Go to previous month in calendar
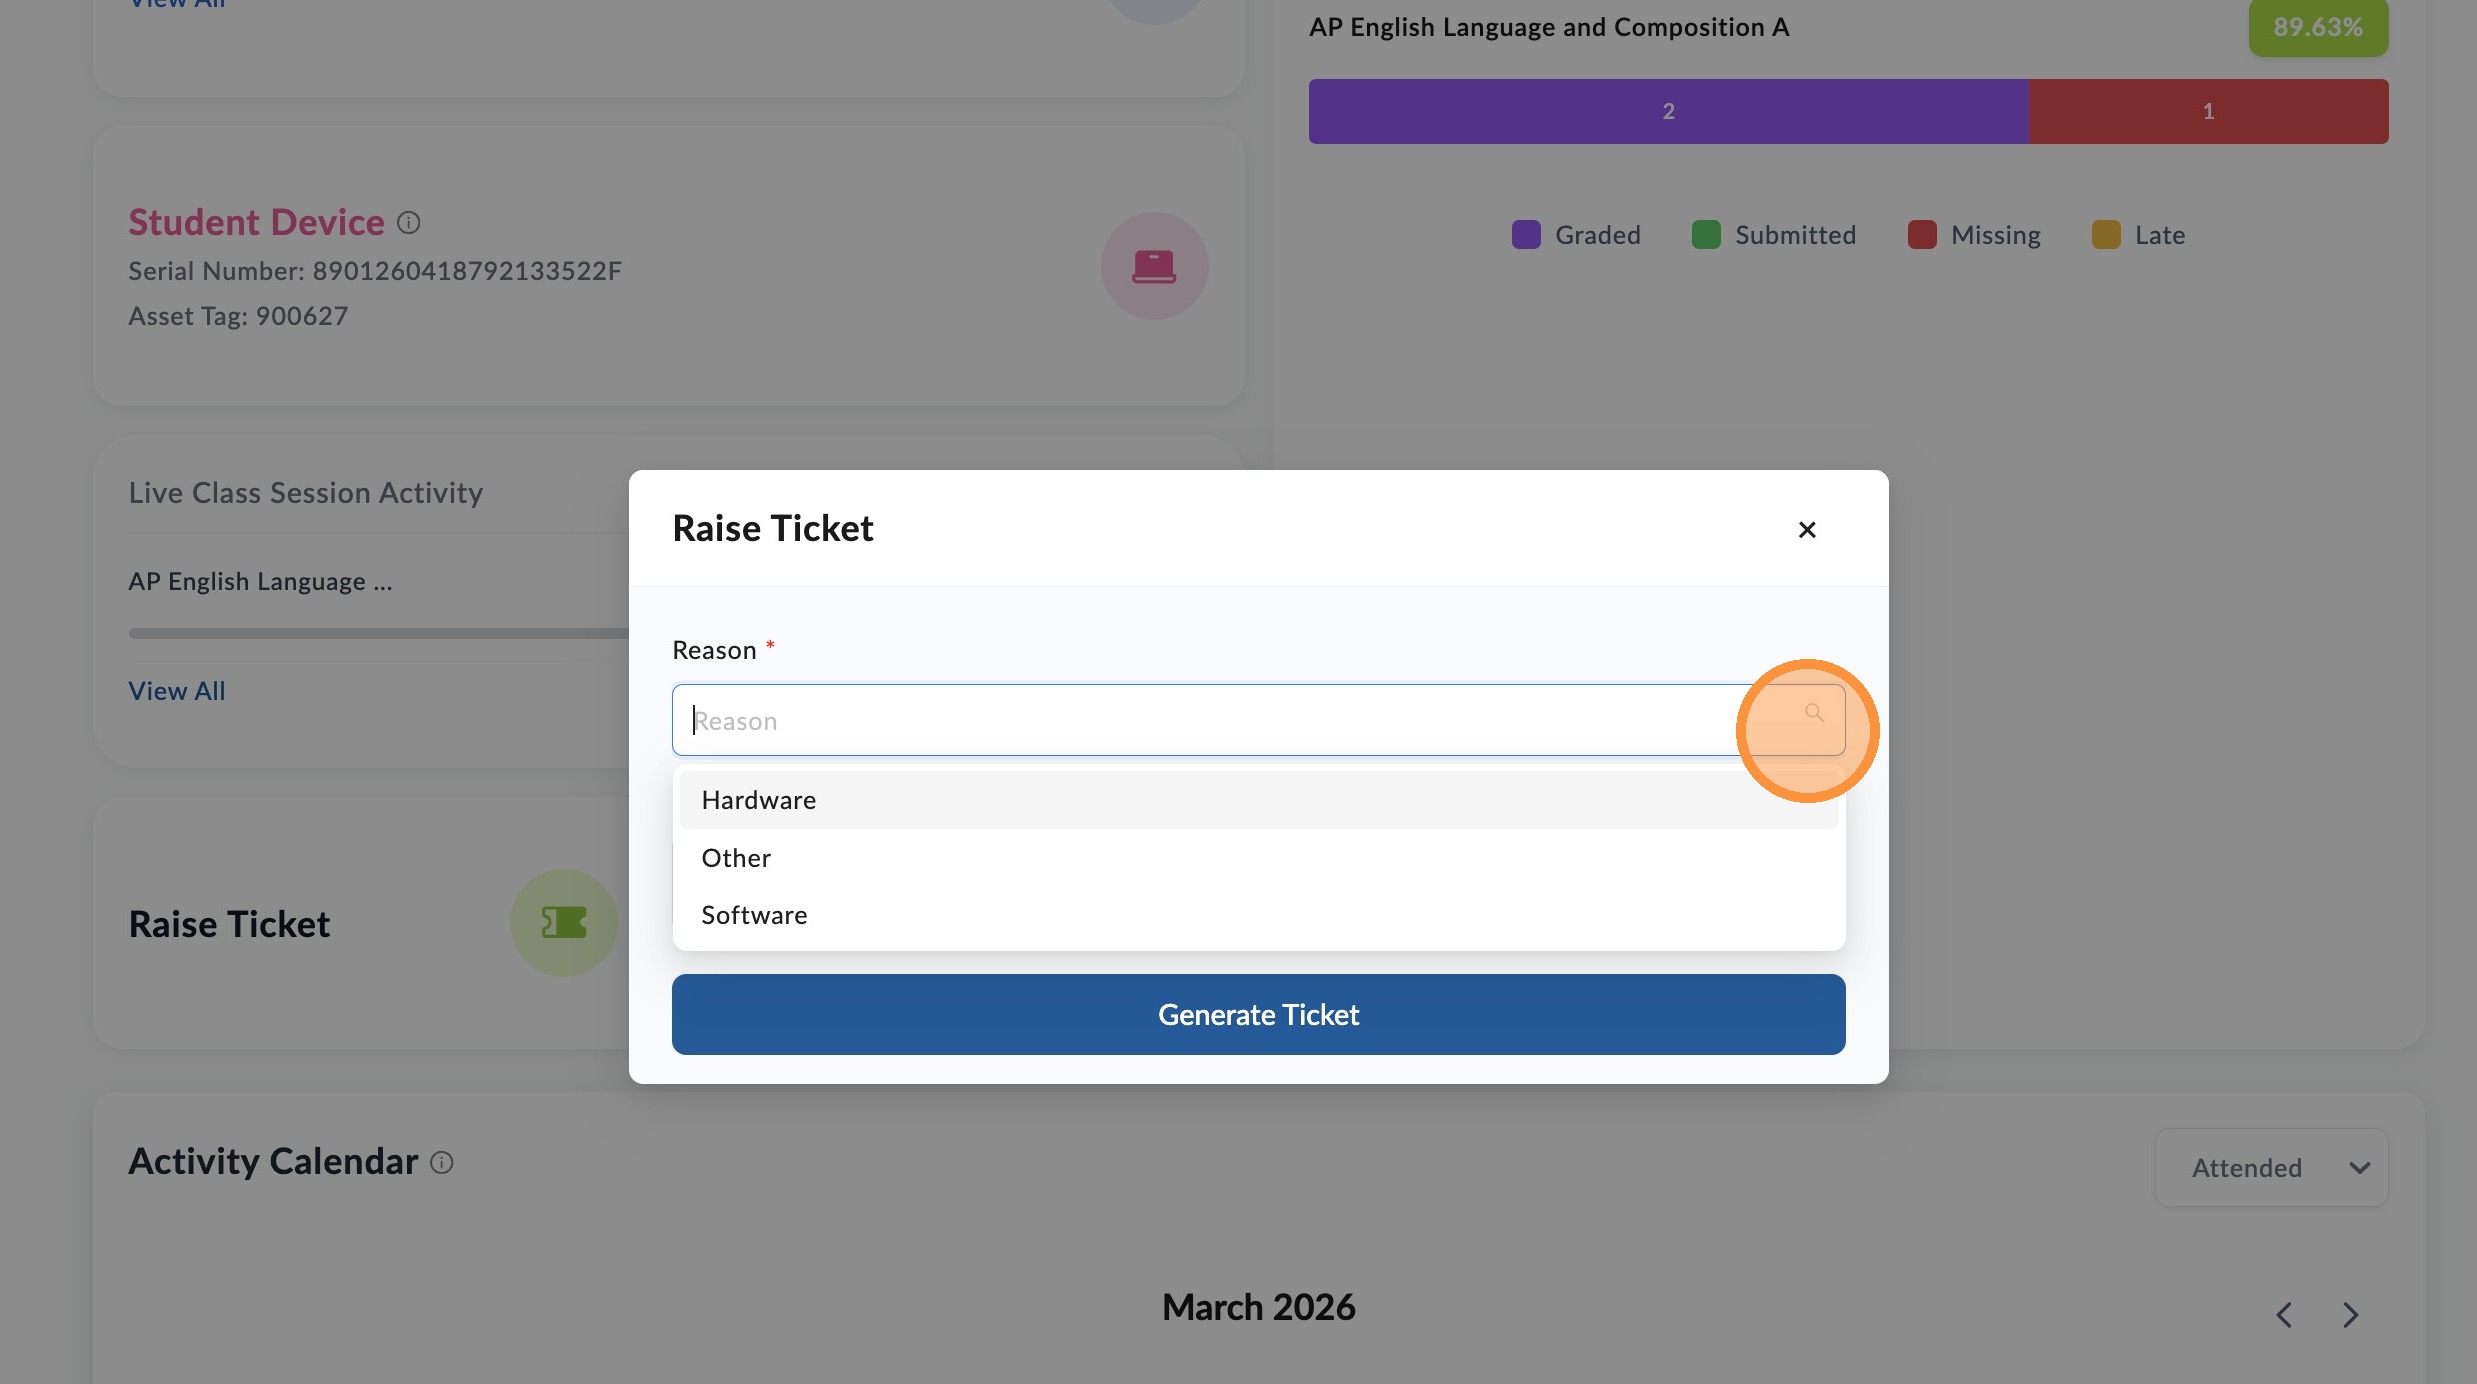The image size is (2477, 1384). [2283, 1315]
